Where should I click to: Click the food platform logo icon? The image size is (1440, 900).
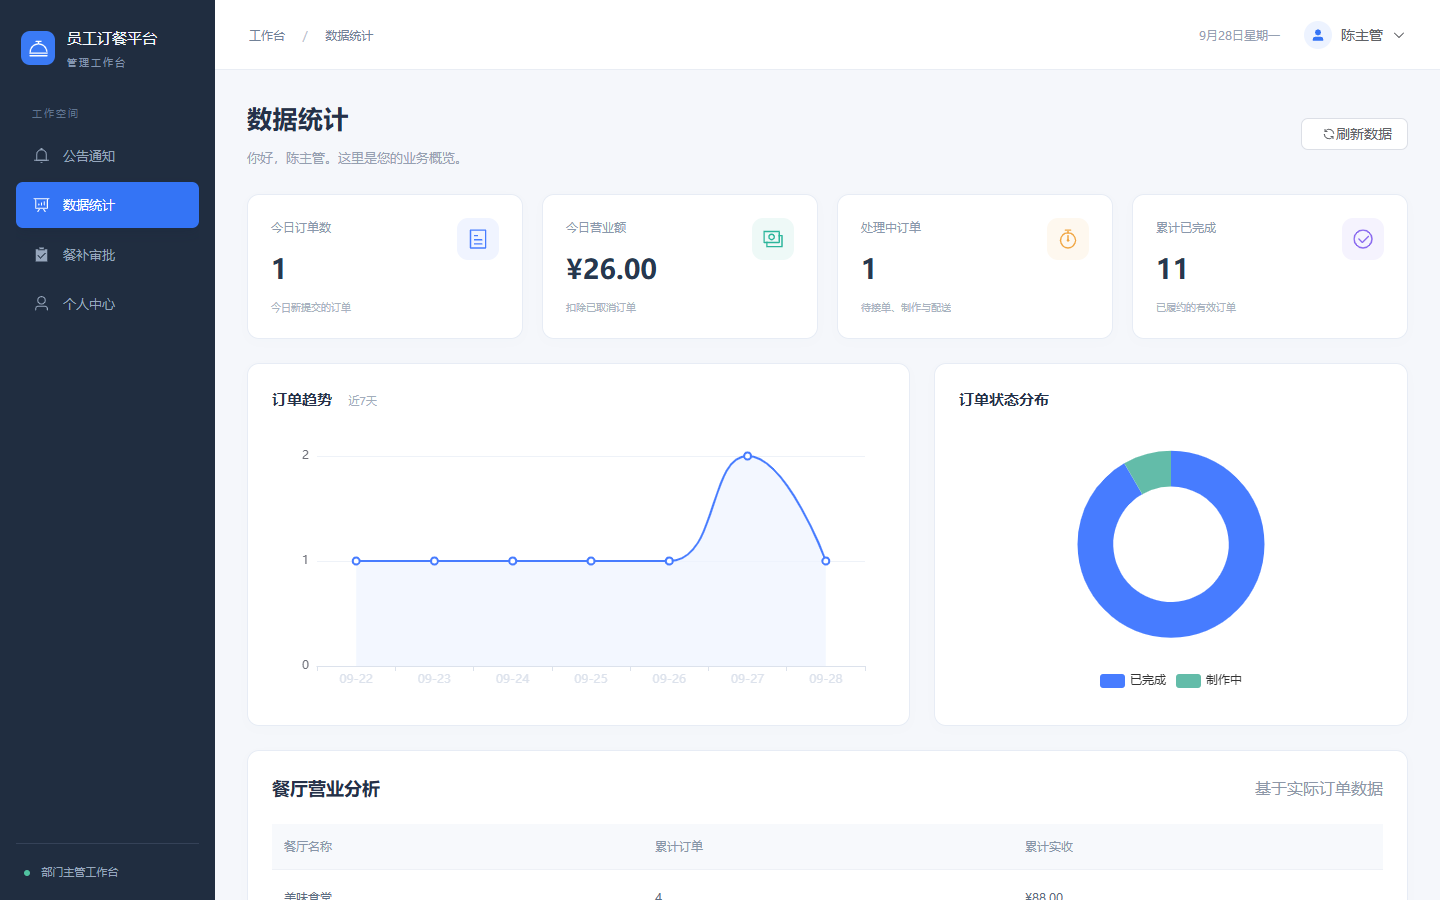[38, 48]
